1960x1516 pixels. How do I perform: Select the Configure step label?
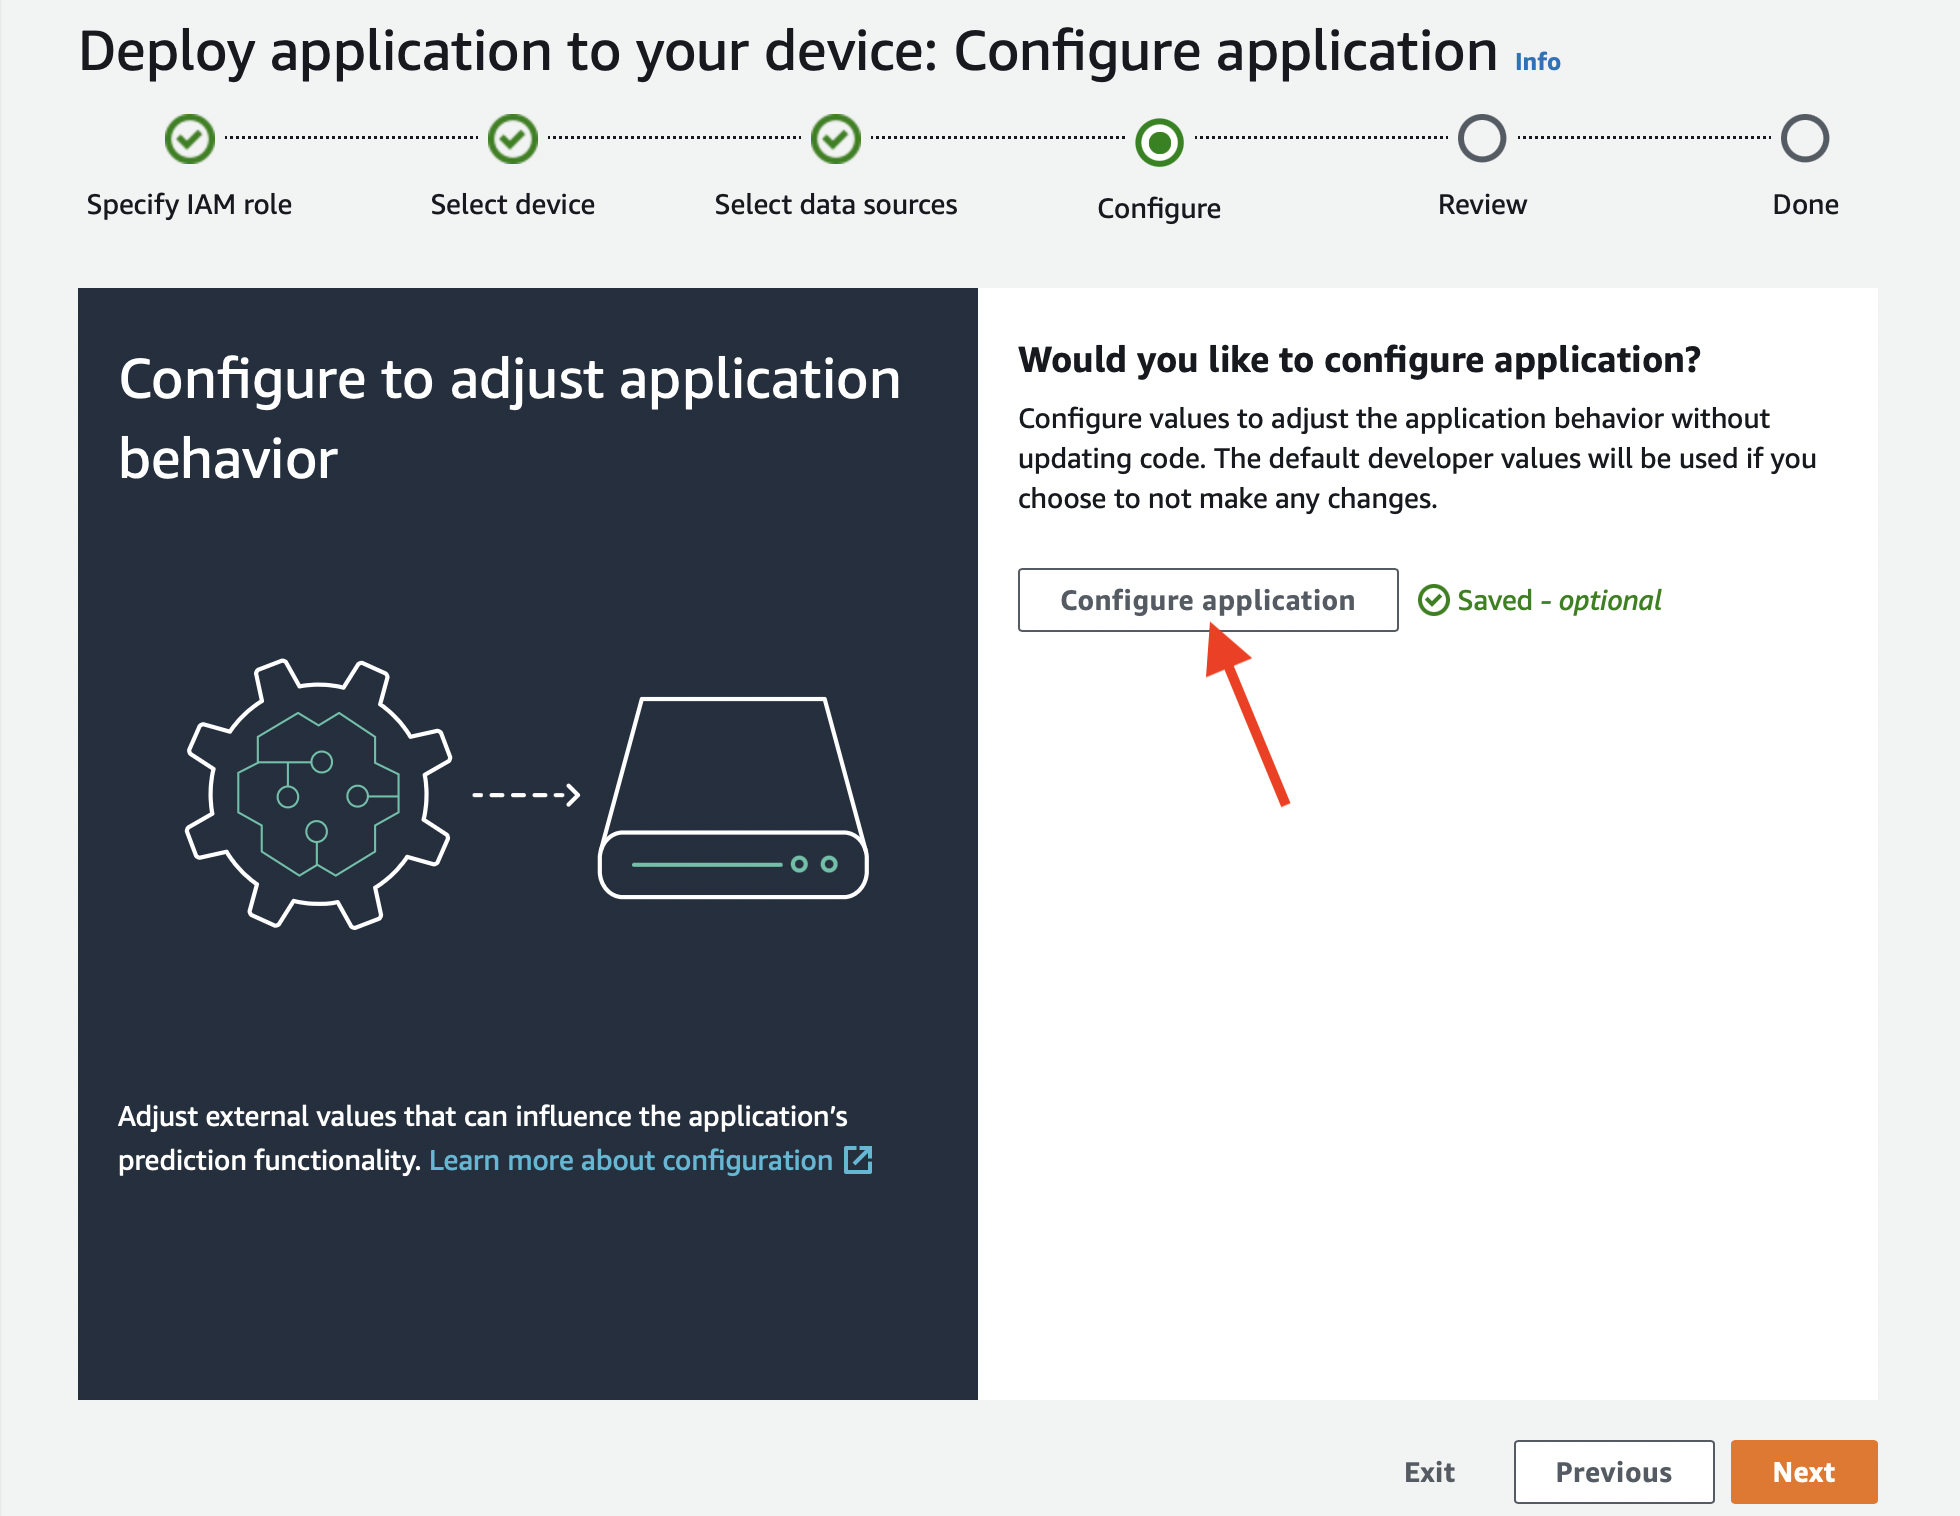pyautogui.click(x=1159, y=208)
